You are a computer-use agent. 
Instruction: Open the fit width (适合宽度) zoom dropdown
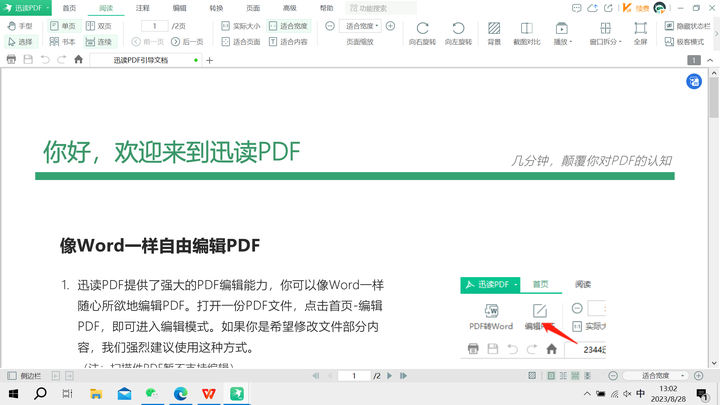[362, 26]
